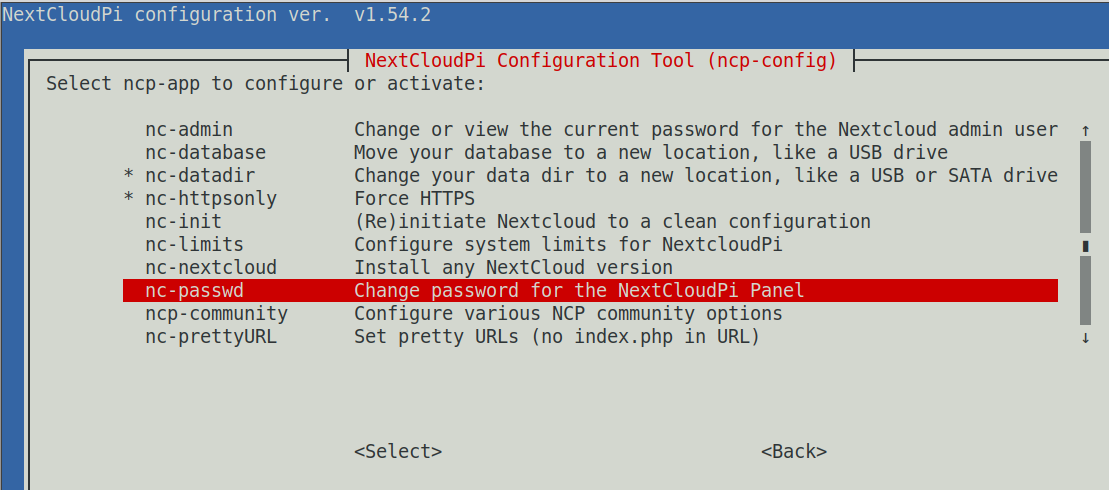Click 'Install any NextCloud version' description

point(513,267)
